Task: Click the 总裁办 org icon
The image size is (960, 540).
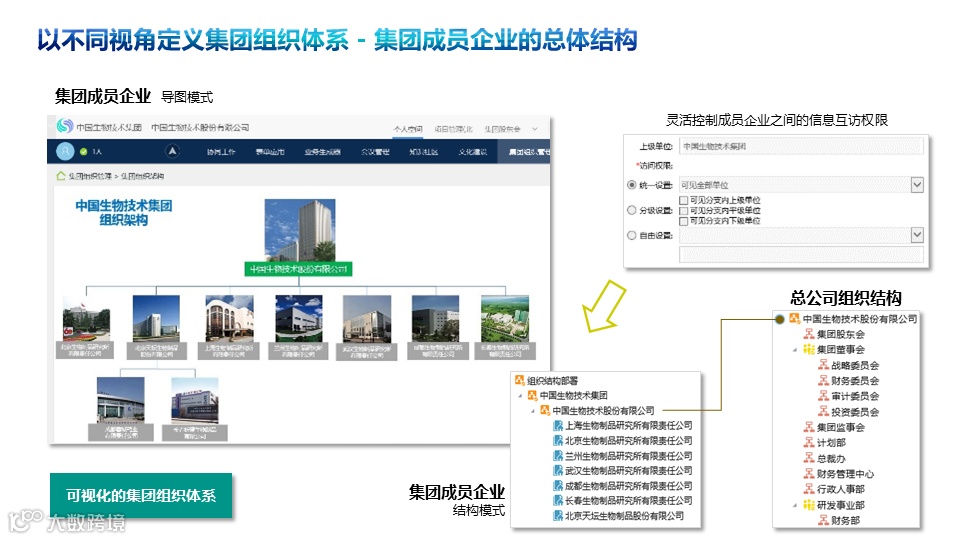Action: point(809,458)
